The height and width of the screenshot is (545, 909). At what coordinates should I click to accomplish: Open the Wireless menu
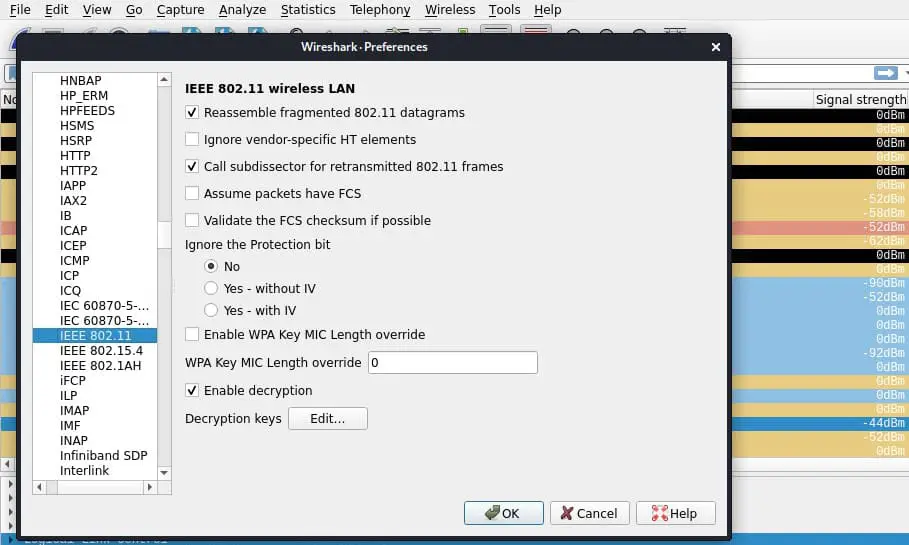click(450, 10)
